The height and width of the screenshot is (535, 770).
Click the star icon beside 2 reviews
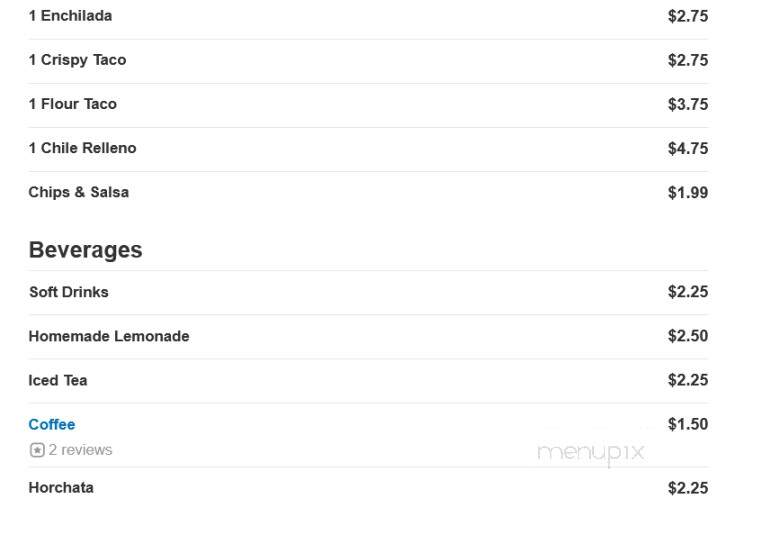[37, 450]
